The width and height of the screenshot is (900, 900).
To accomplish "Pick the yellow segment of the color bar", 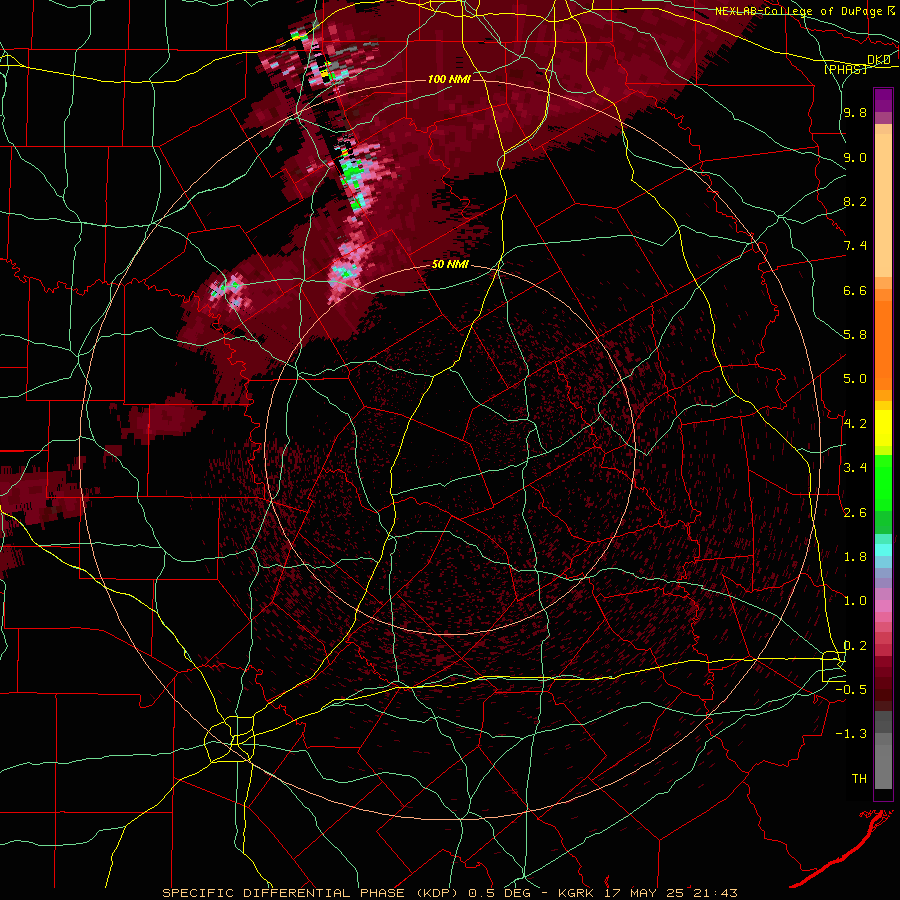I will tap(883, 428).
